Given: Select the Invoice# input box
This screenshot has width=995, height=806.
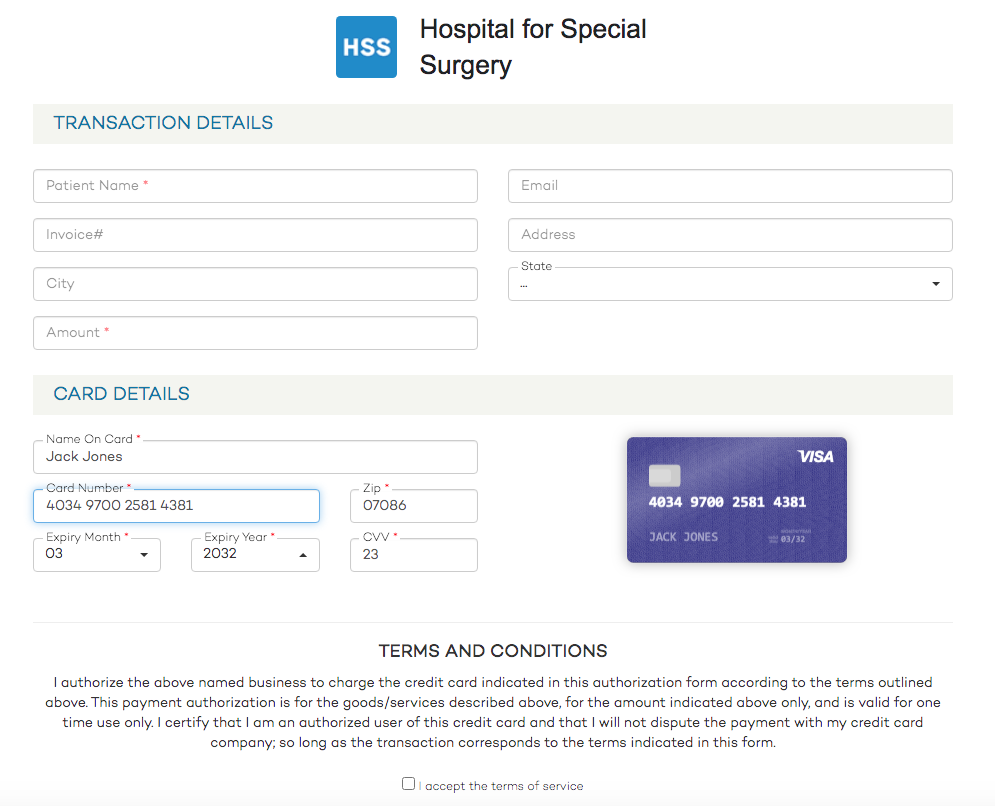Looking at the screenshot, I should click(x=255, y=235).
